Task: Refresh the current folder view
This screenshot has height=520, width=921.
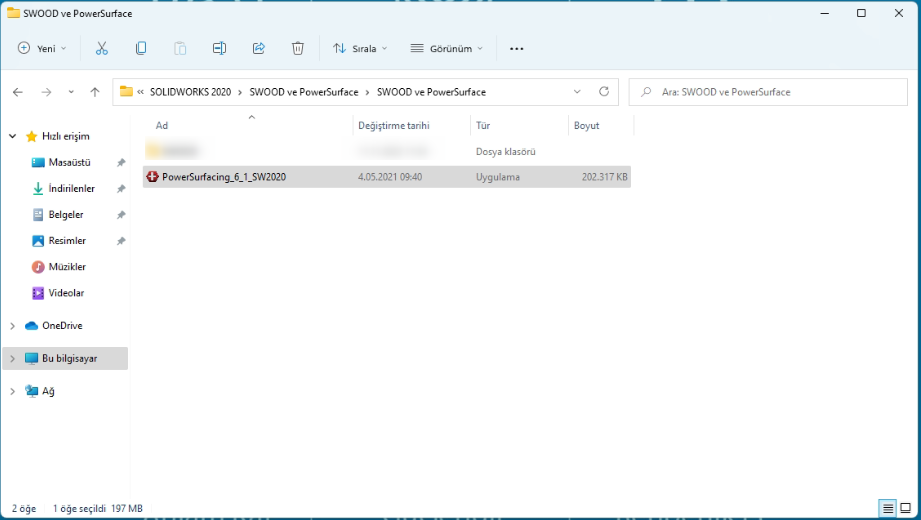Action: 604,92
